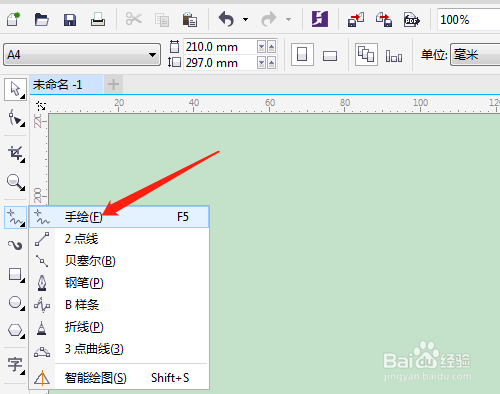Choose B 样条 from the flyout menu
500x394 pixels.
119,305
